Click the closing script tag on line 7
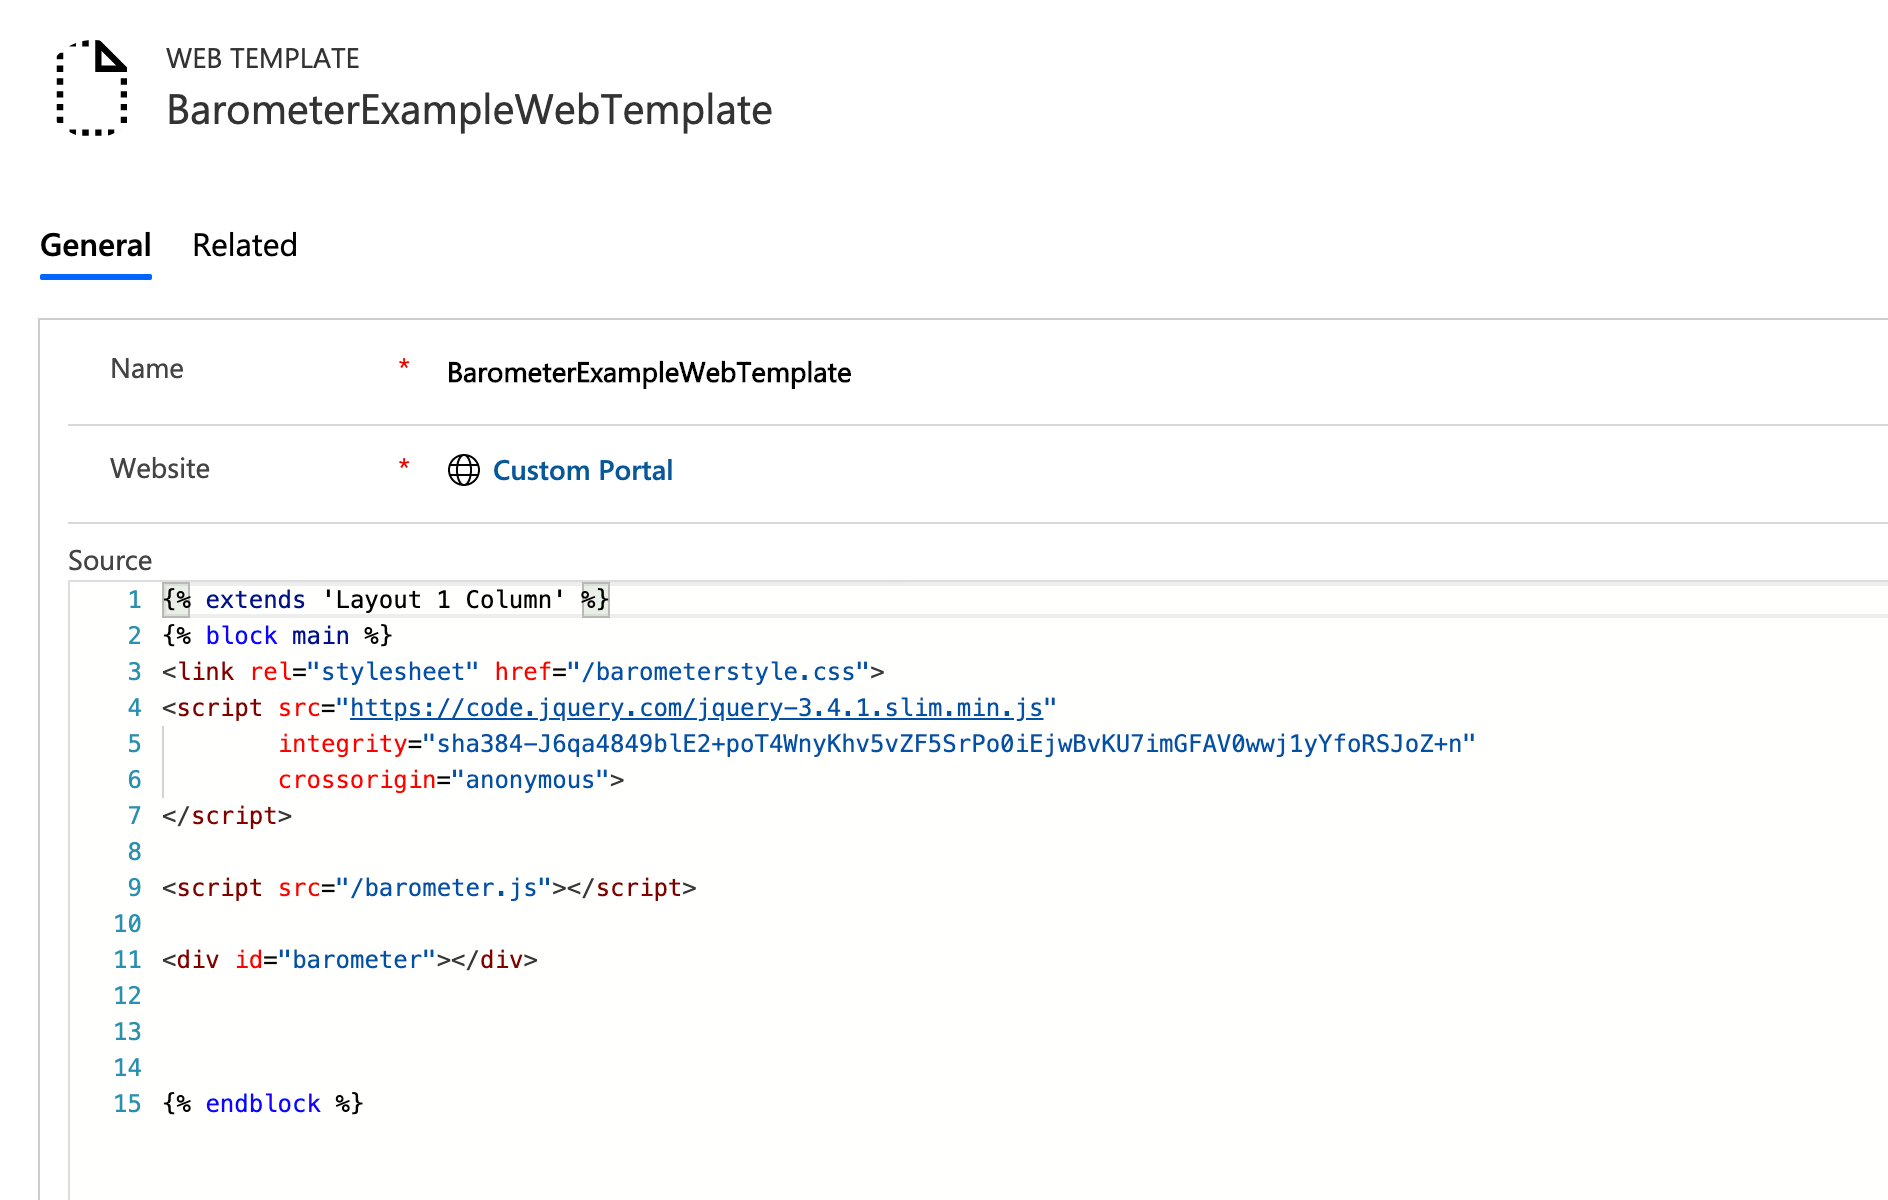Screen dimensions: 1888x1200 [x=227, y=816]
